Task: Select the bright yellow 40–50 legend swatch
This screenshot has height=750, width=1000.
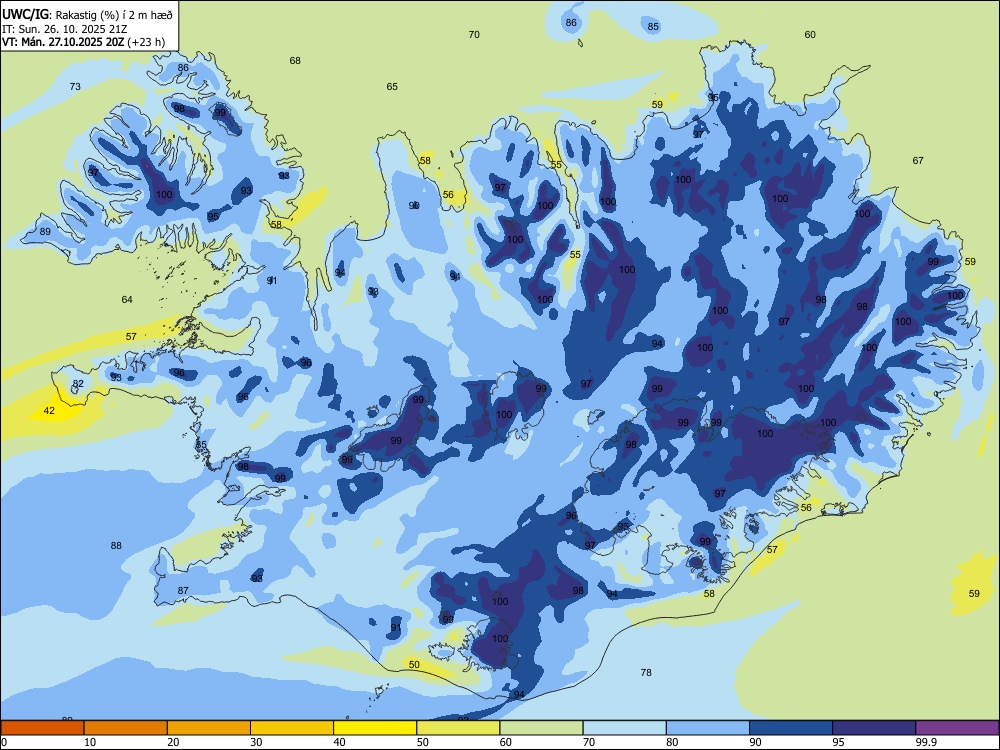Action: (x=375, y=728)
